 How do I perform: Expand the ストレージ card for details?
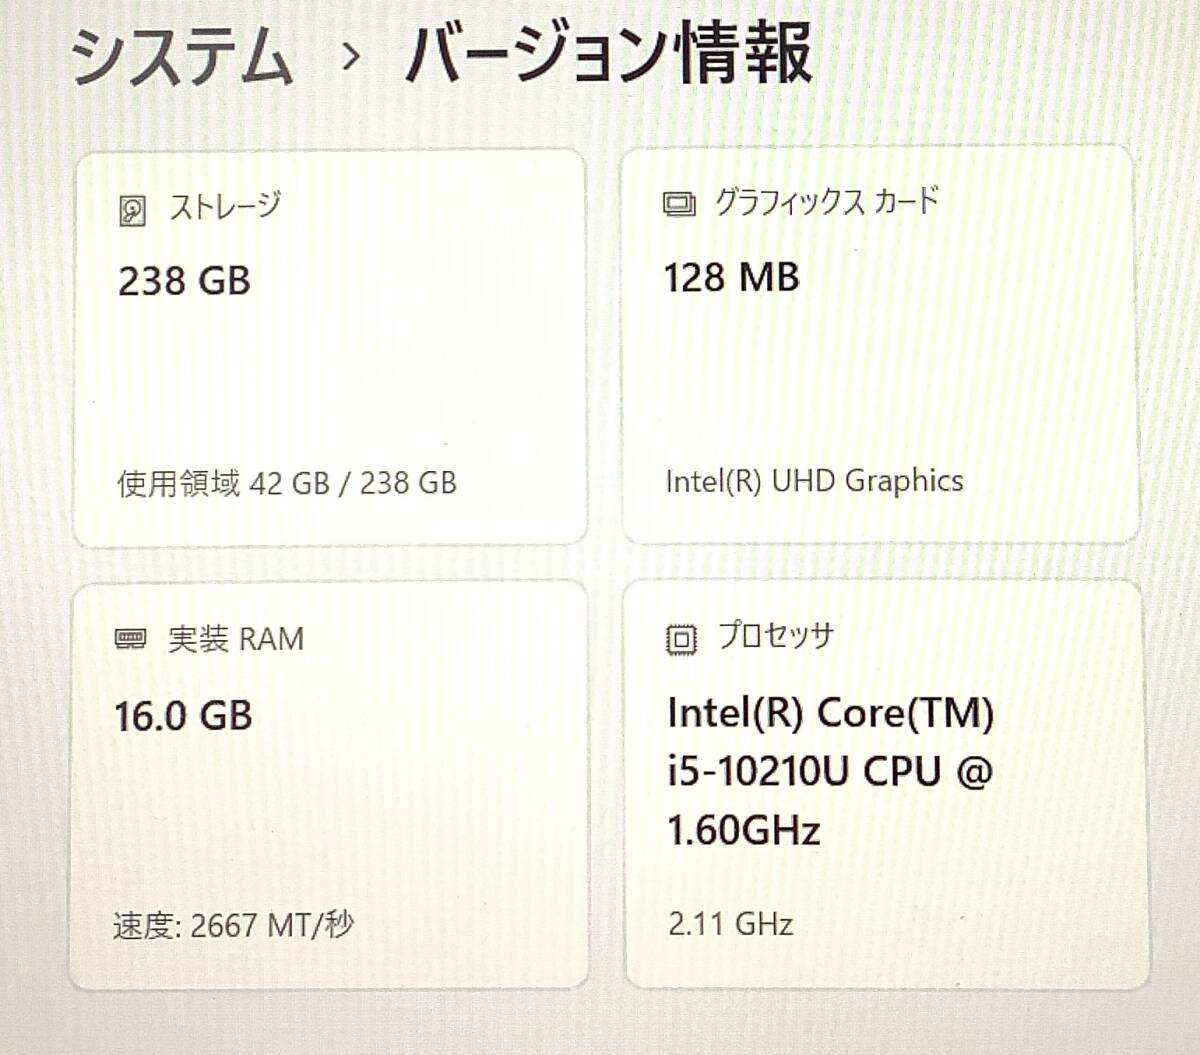[x=330, y=345]
